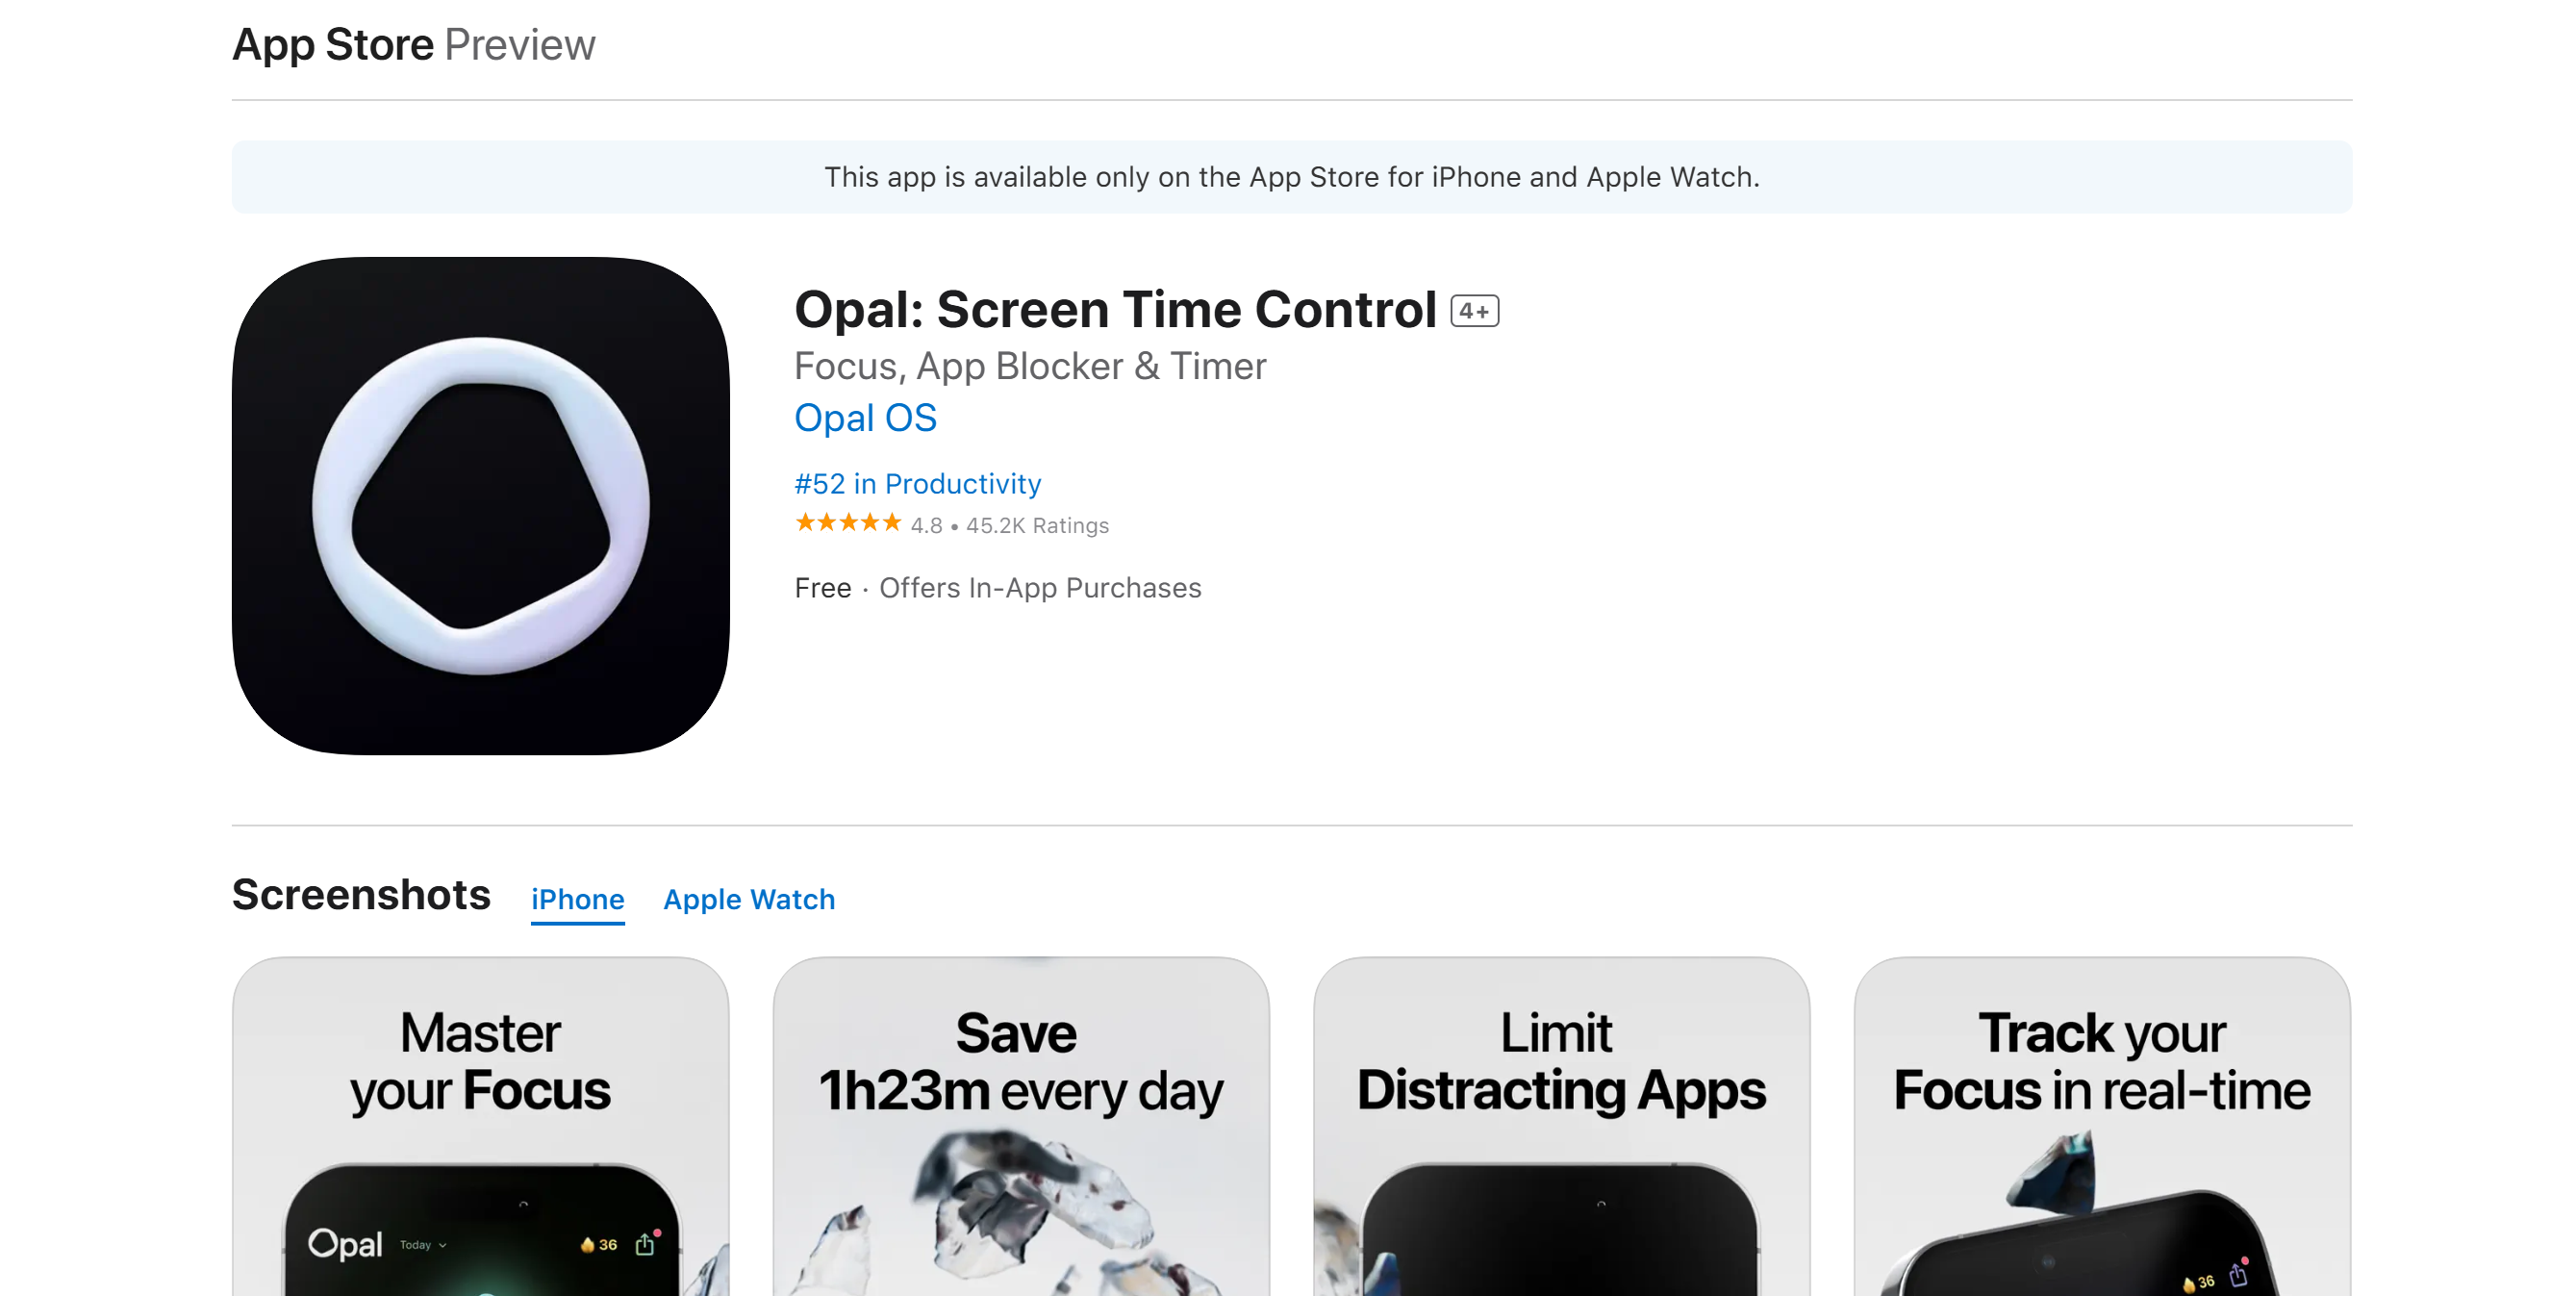The height and width of the screenshot is (1296, 2576).
Task: Click the share icon in first screenshot
Action: (645, 1244)
